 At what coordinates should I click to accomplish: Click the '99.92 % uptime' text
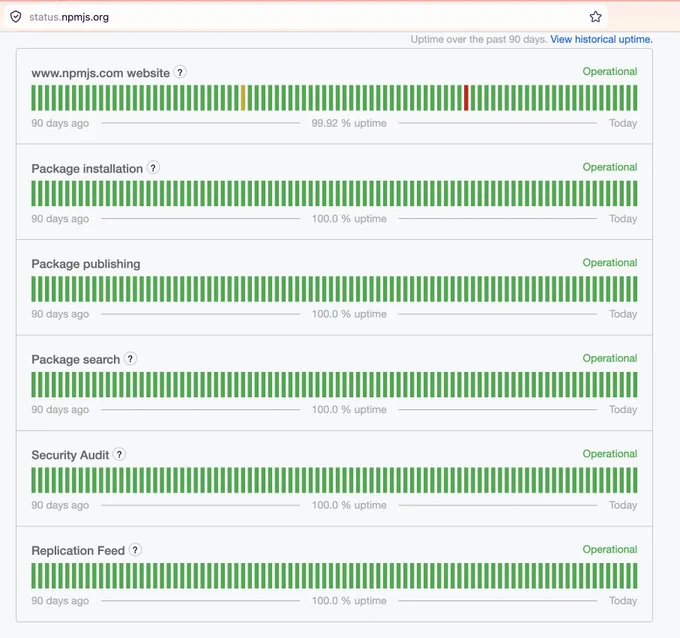[349, 123]
